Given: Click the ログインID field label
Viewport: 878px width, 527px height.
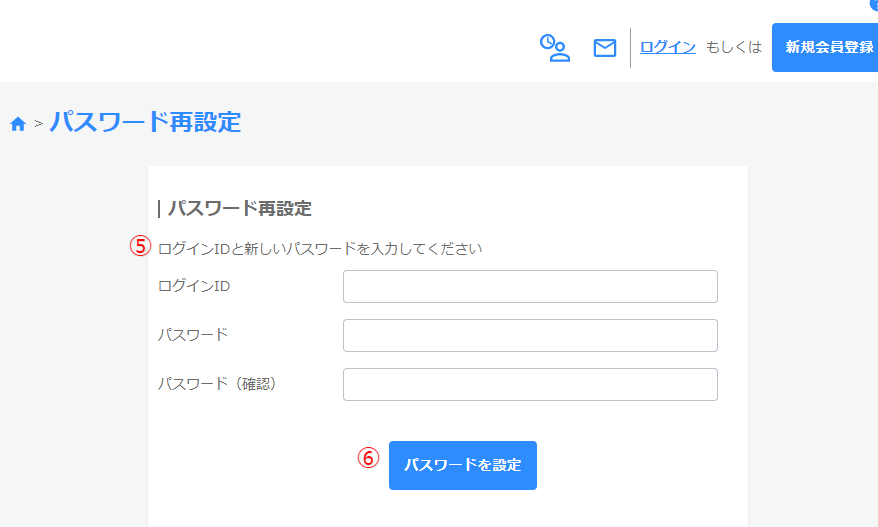Looking at the screenshot, I should click(x=194, y=286).
